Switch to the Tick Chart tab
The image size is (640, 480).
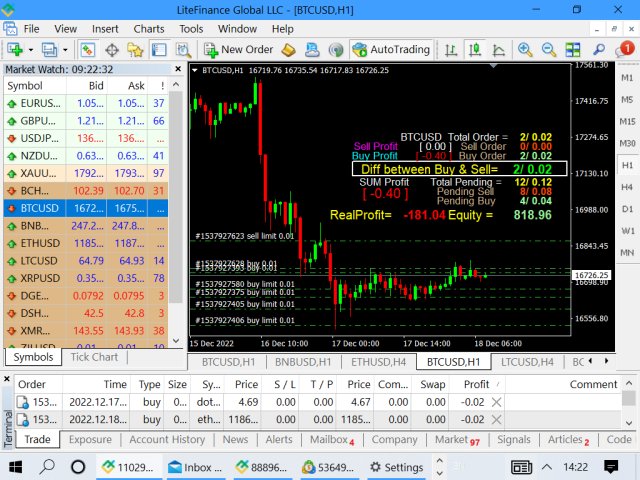(94, 357)
